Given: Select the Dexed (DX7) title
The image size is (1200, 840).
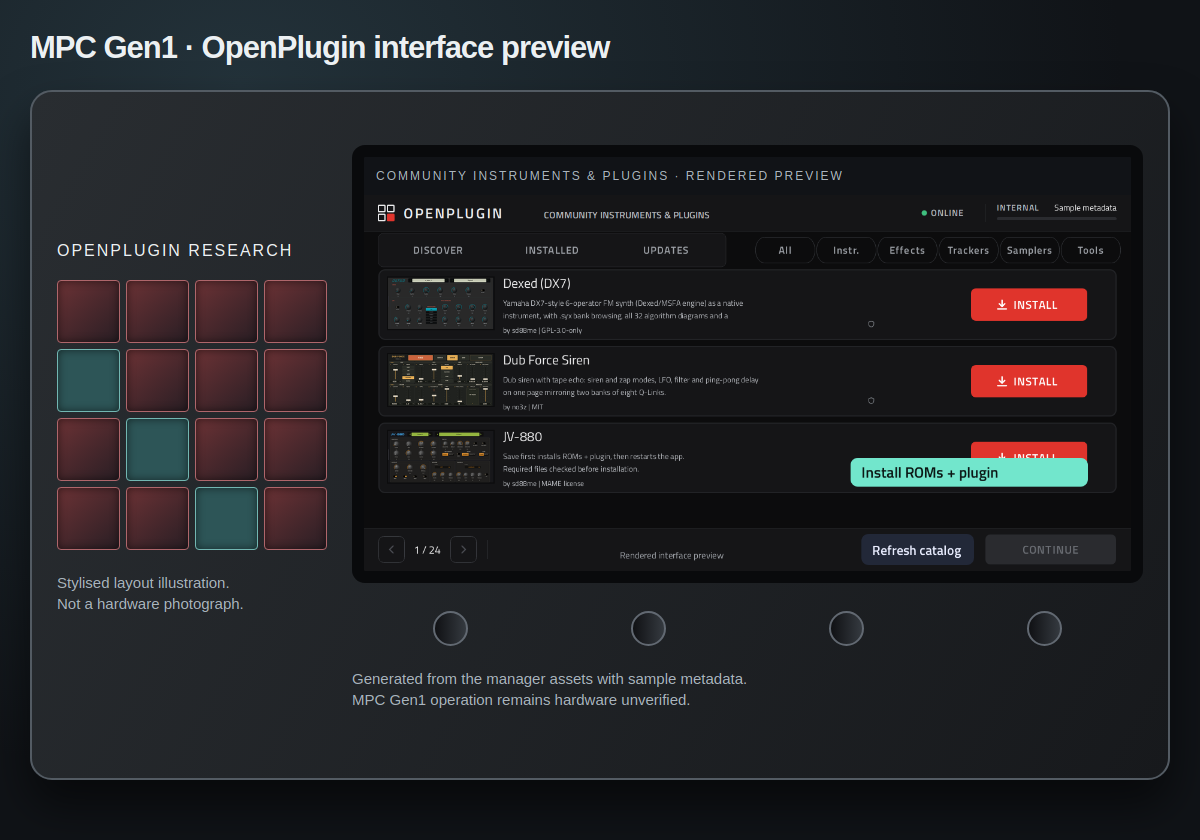Looking at the screenshot, I should 537,284.
